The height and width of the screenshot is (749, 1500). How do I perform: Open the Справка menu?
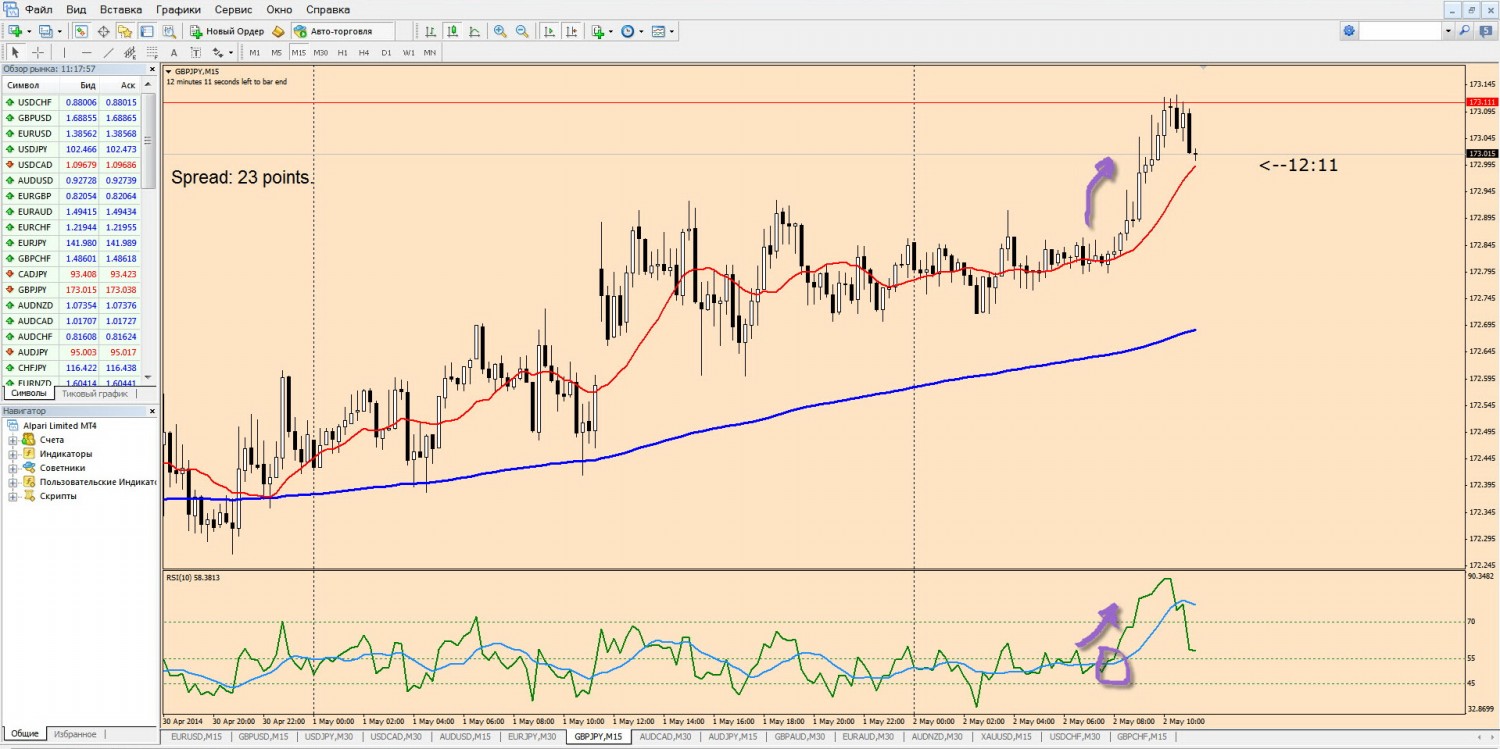click(x=328, y=9)
